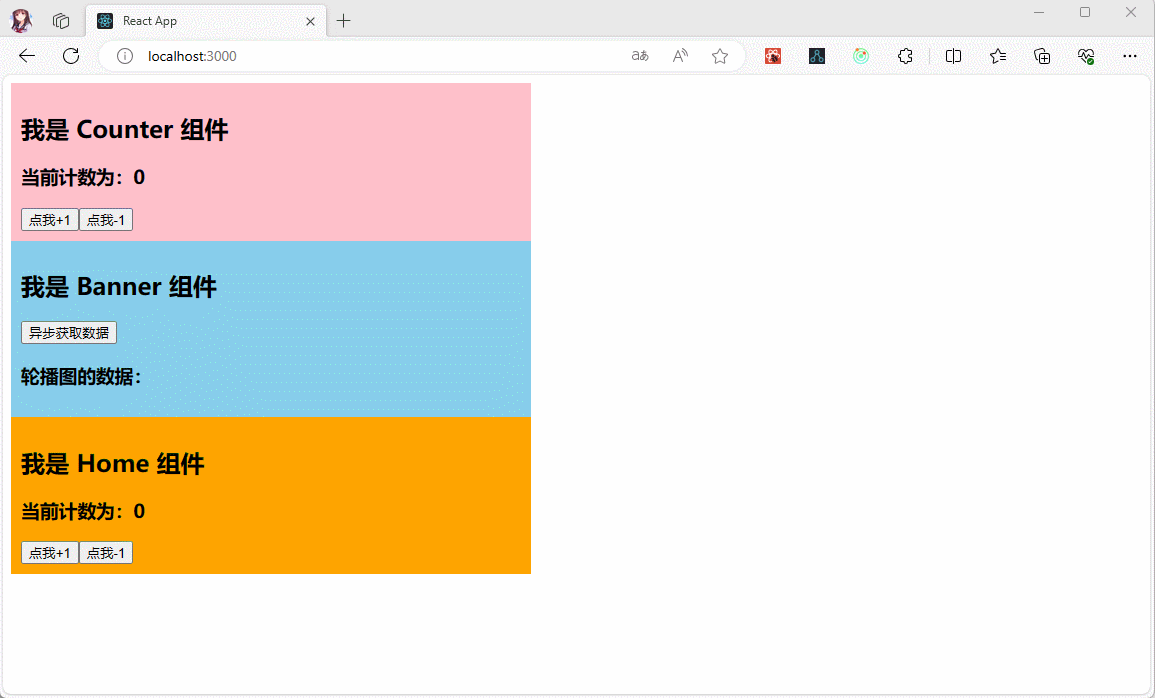Refresh the localhost page
This screenshot has height=698, width=1155.
point(71,56)
